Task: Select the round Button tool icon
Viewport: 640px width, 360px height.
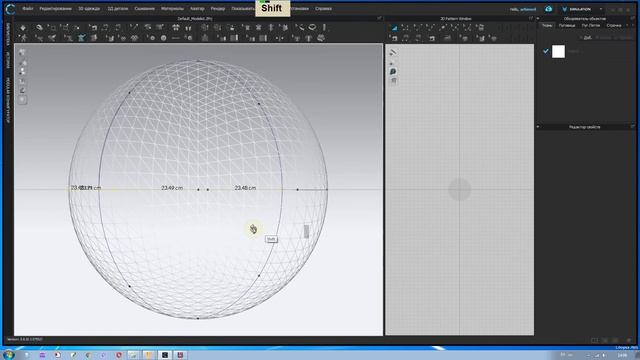Action: coord(164,38)
